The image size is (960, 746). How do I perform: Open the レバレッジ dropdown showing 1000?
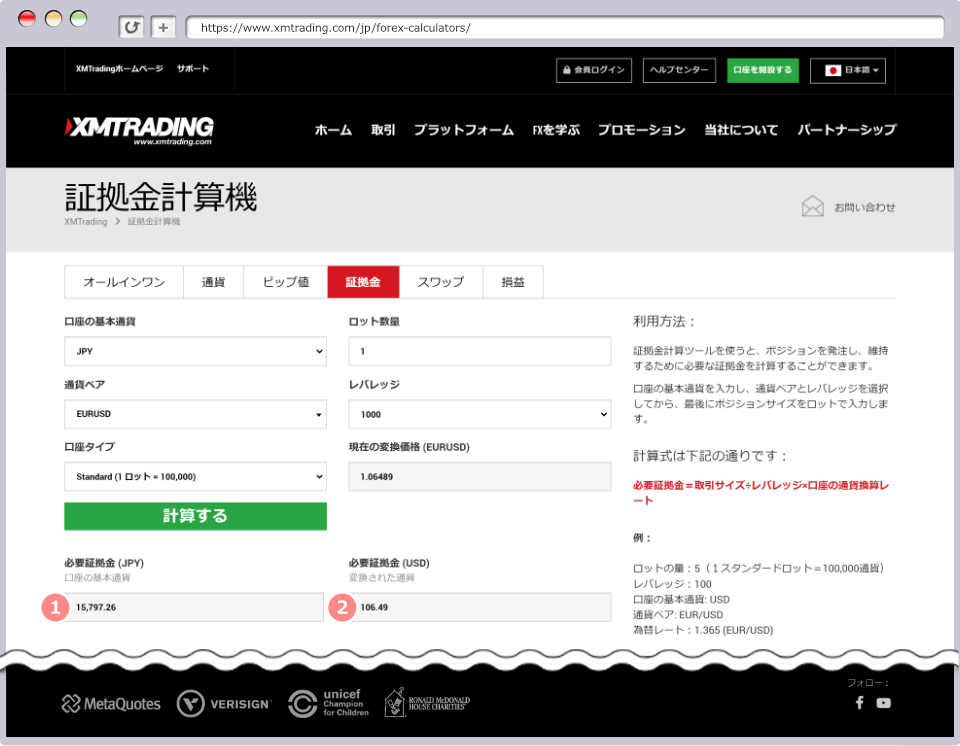pyautogui.click(x=479, y=414)
